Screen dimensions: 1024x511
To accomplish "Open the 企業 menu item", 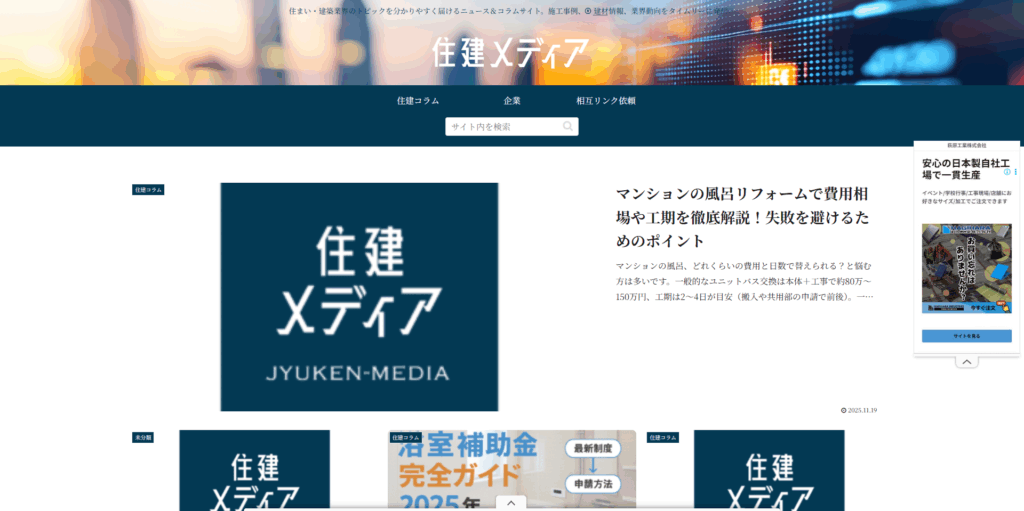I will pos(512,101).
